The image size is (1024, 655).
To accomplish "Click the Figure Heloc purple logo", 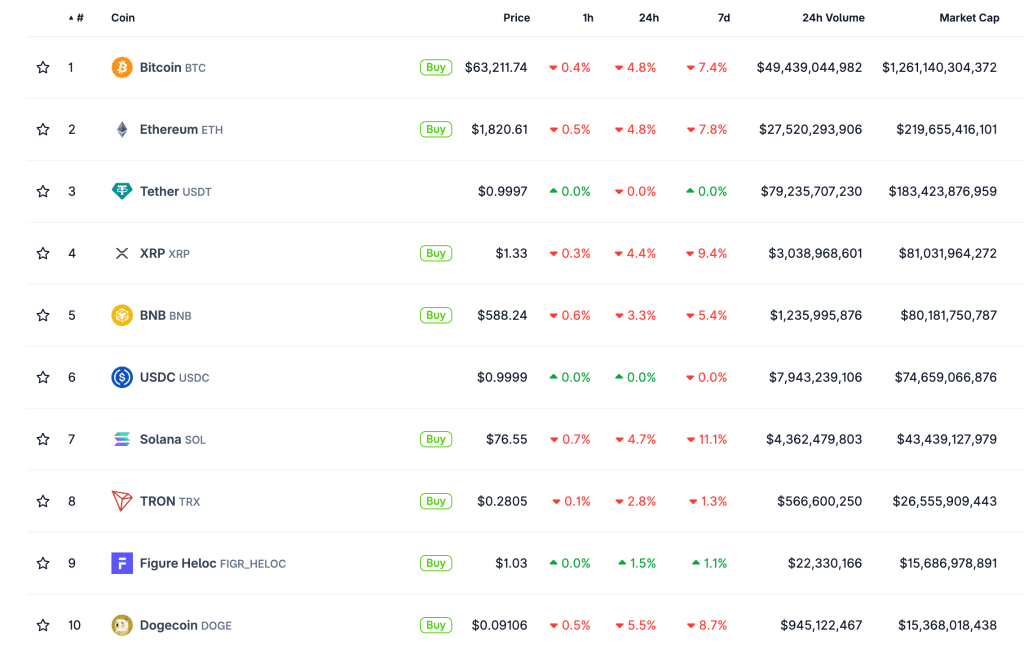I will pos(121,564).
